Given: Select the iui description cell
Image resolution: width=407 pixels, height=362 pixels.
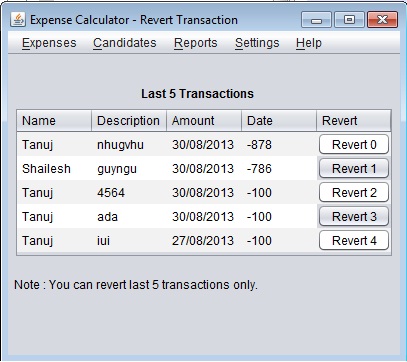Looking at the screenshot, I should click(129, 241).
